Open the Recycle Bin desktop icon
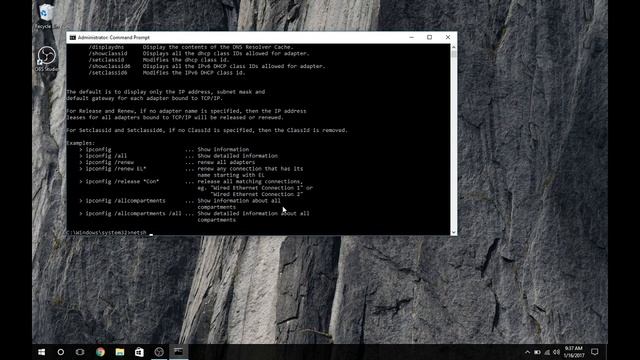The width and height of the screenshot is (640, 360). pos(46,16)
